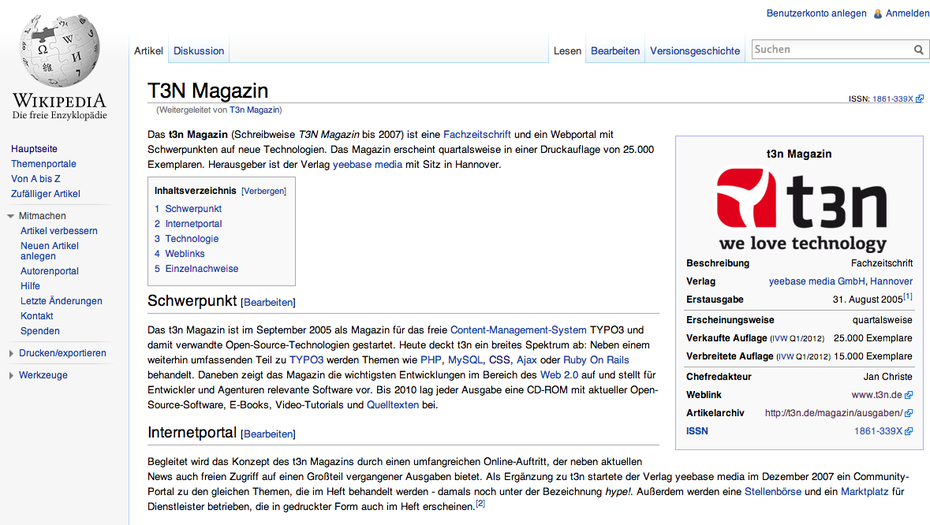Open the CSS link

499,360
